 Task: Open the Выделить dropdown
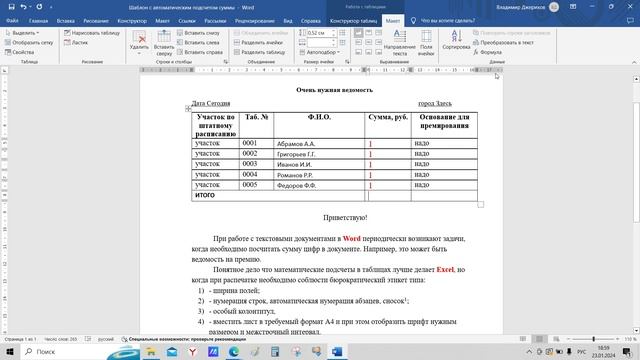[22, 33]
